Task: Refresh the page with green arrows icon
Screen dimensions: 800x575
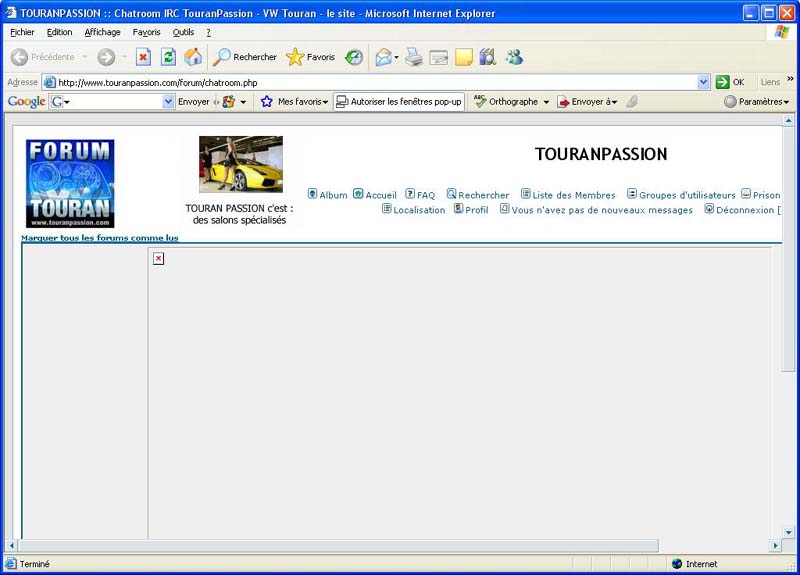Action: click(x=168, y=57)
